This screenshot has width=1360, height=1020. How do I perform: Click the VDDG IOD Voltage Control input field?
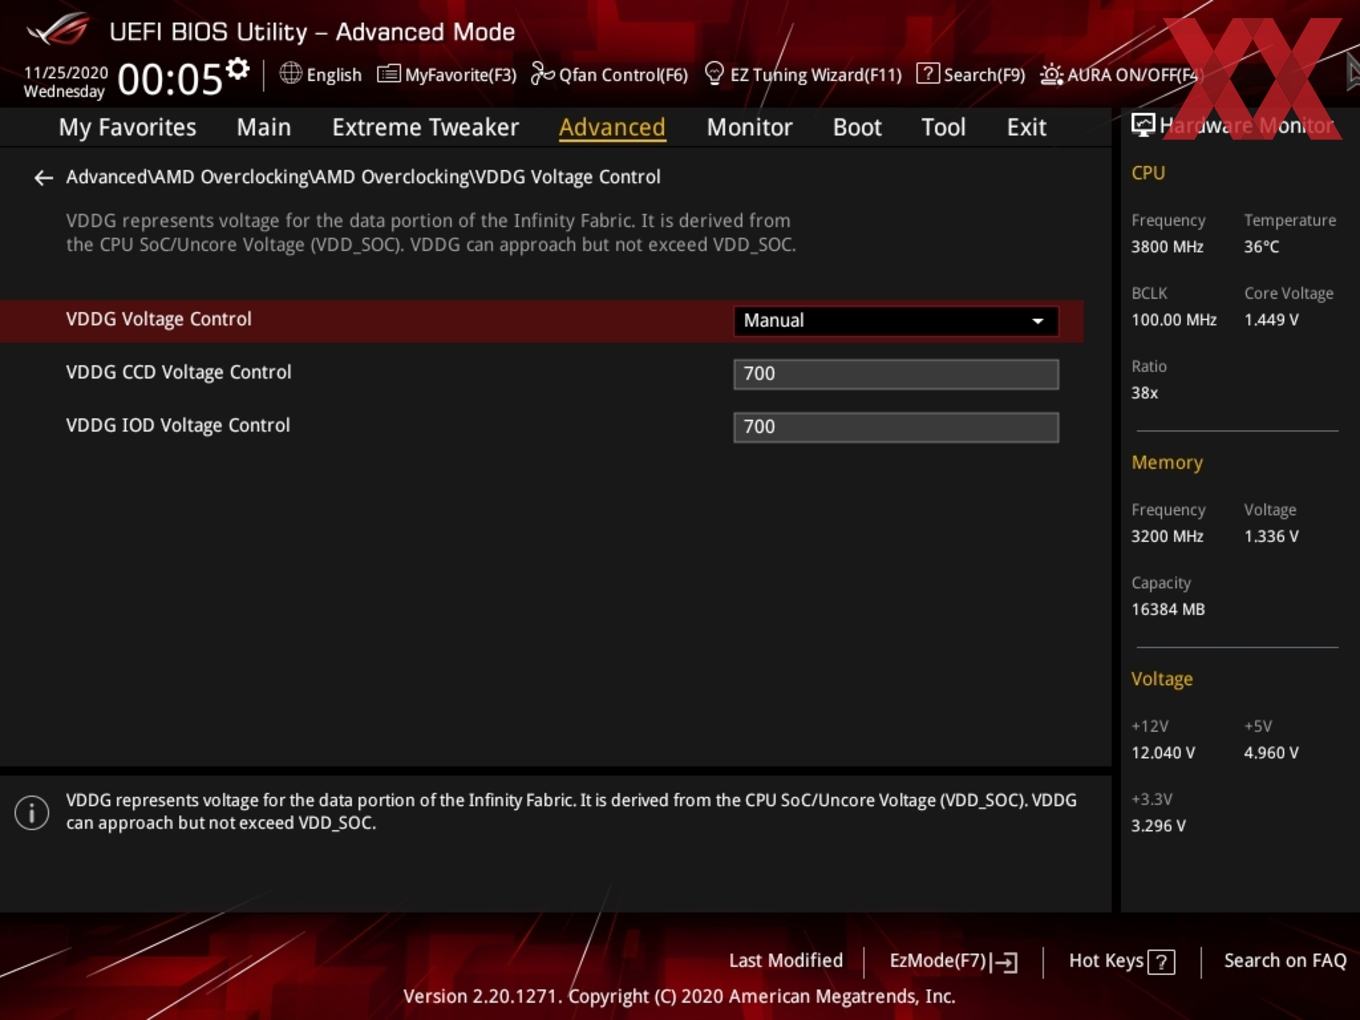pyautogui.click(x=896, y=427)
